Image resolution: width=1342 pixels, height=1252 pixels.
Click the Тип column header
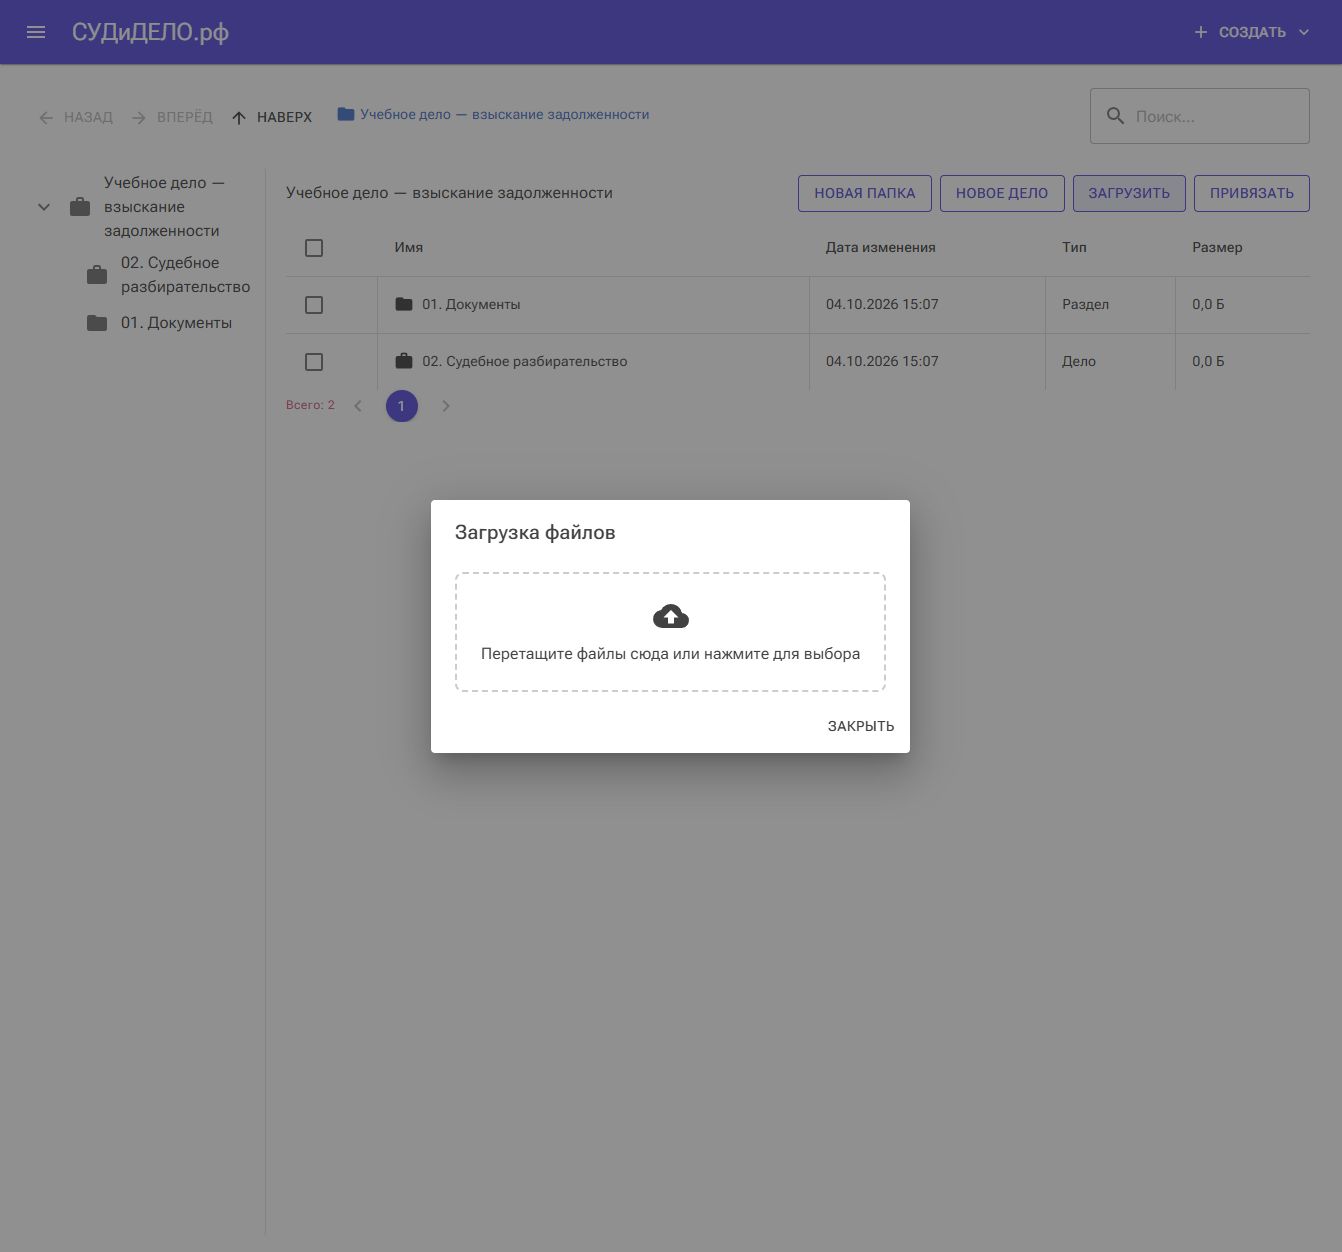pos(1074,247)
